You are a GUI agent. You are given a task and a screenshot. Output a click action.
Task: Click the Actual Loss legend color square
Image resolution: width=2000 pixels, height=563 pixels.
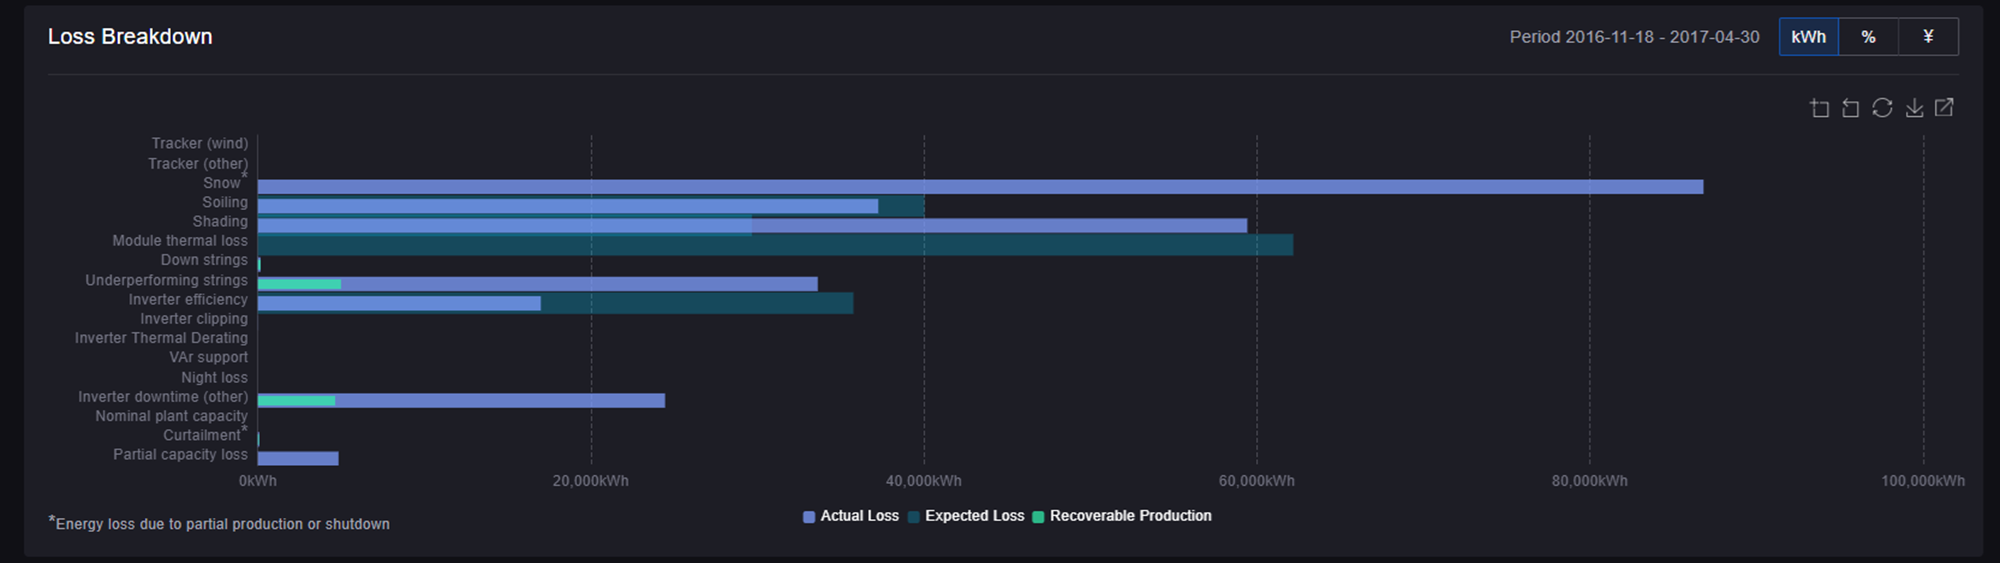pos(809,517)
